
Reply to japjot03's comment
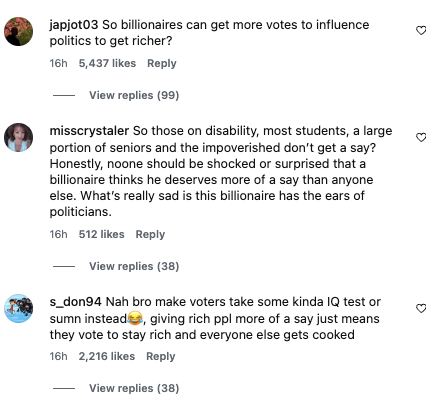point(162,63)
